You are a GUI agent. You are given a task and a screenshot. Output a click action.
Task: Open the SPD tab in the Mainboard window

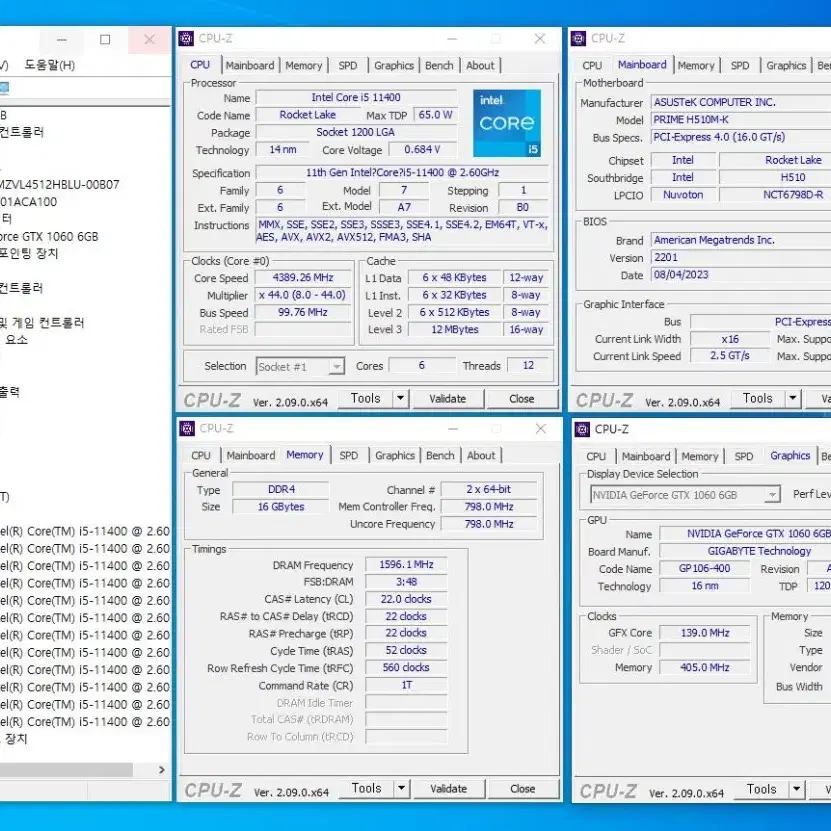740,66
